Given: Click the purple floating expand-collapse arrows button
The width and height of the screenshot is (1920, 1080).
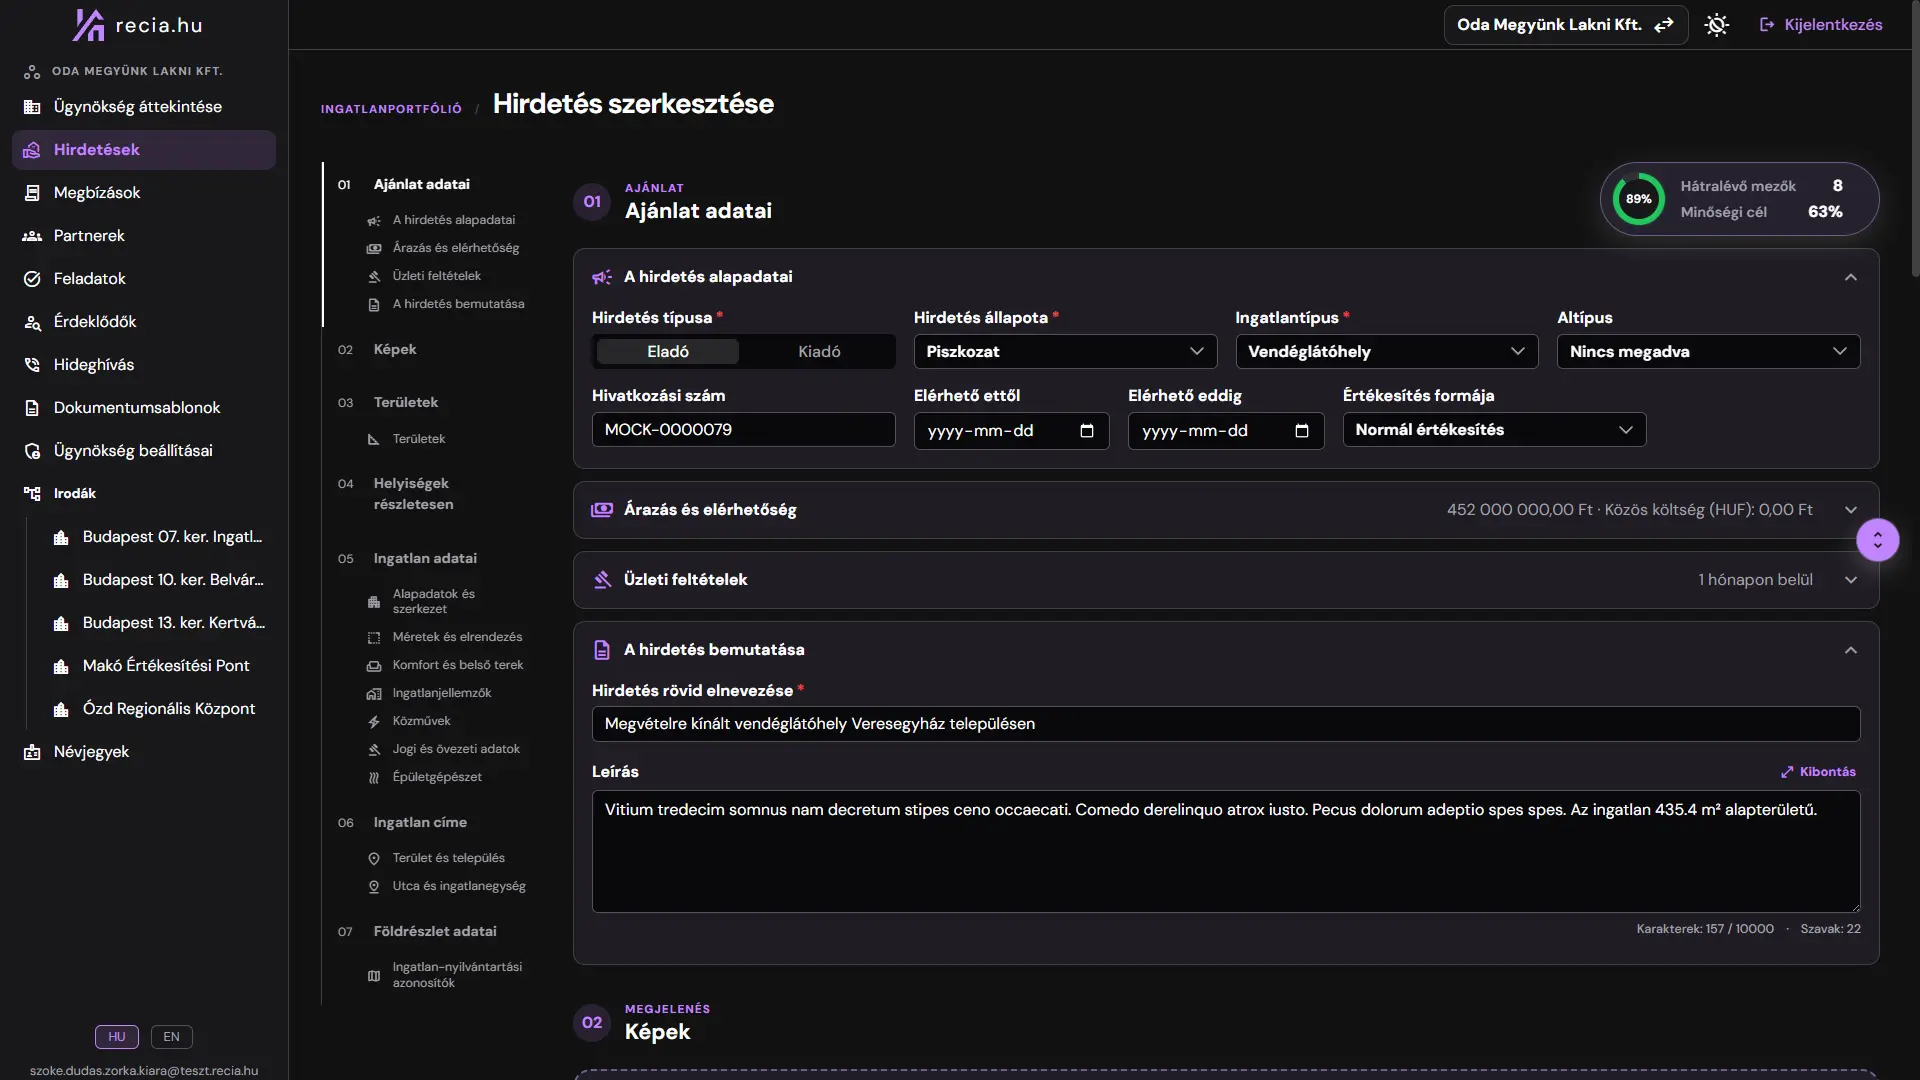Looking at the screenshot, I should click(x=1877, y=540).
